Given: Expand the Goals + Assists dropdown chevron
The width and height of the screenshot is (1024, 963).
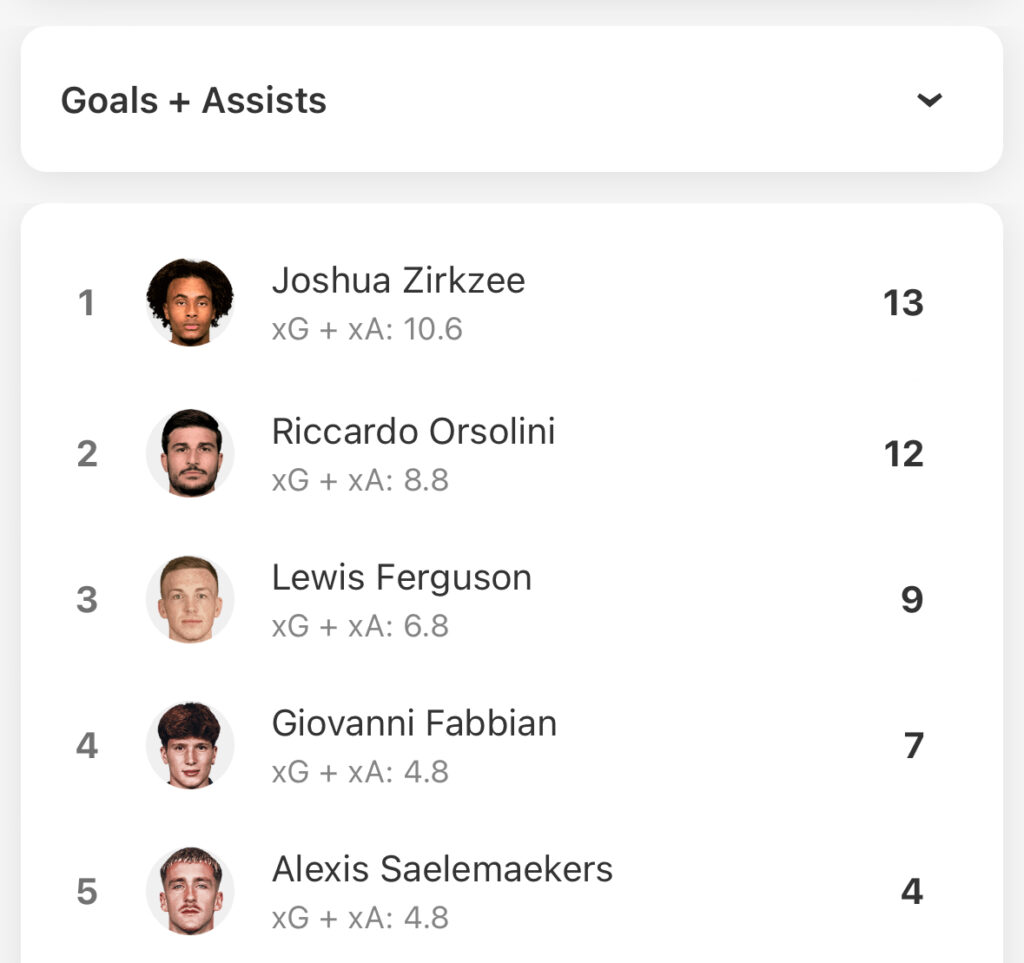Looking at the screenshot, I should point(929,100).
